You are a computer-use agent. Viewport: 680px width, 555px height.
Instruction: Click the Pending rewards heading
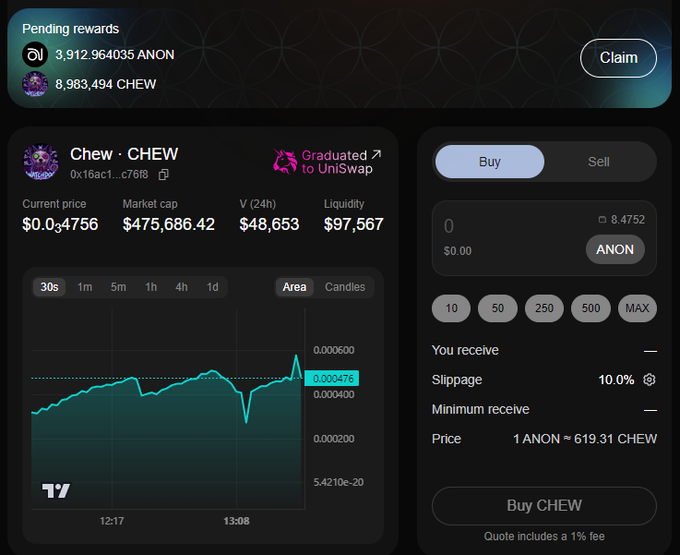coord(71,29)
